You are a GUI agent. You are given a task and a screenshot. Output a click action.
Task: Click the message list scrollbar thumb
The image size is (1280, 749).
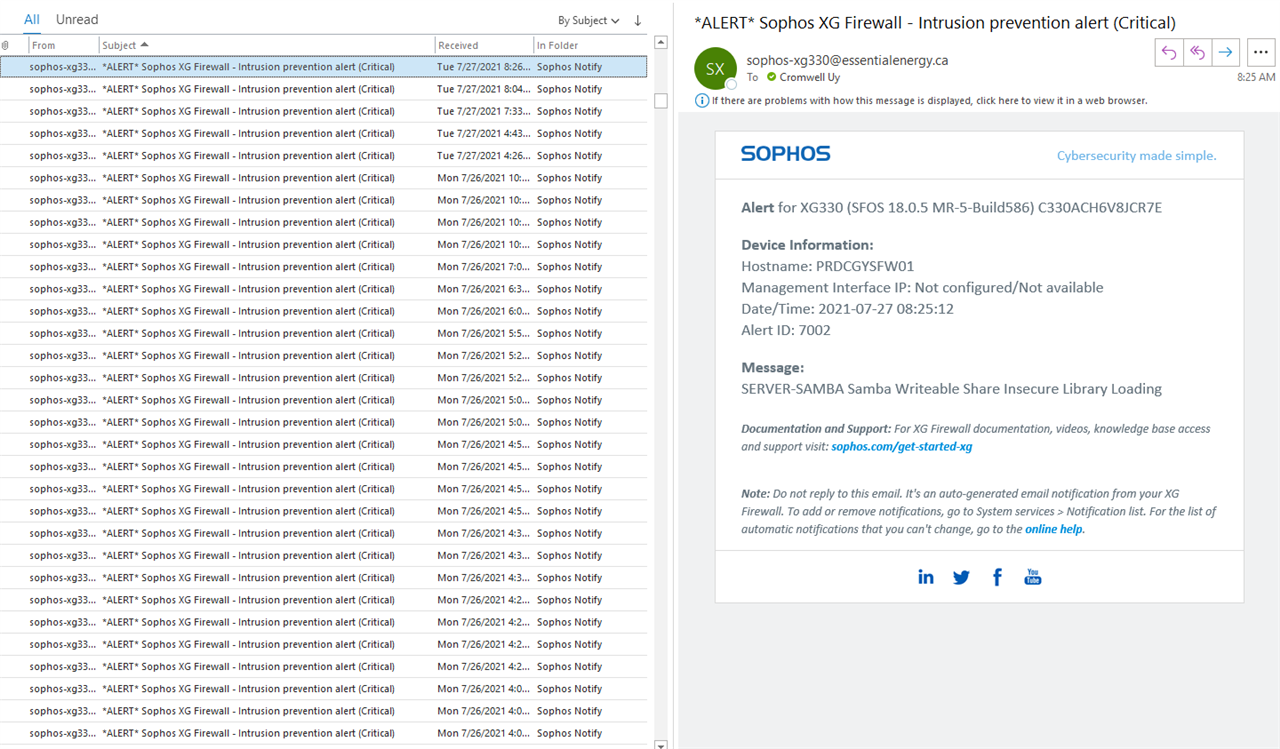[x=660, y=101]
